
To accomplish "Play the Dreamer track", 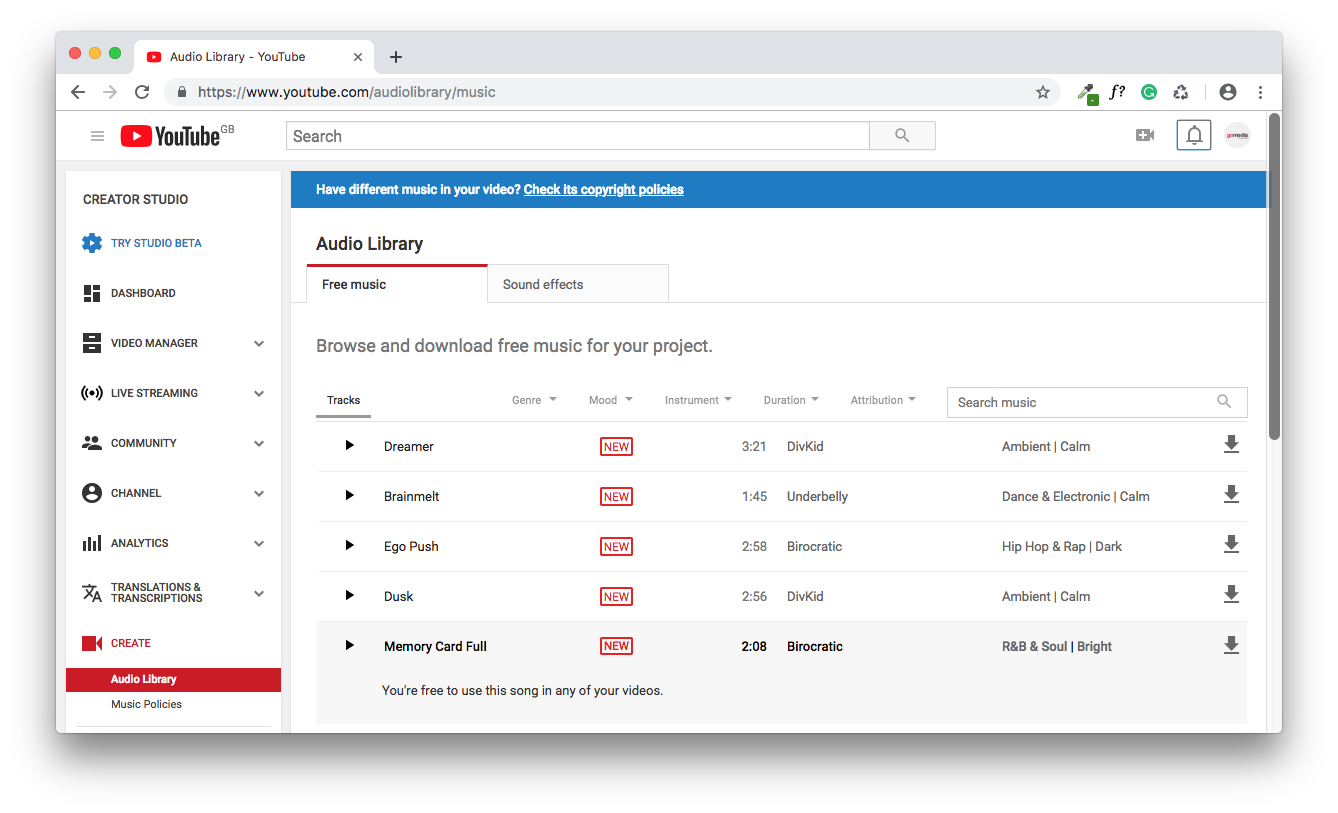I will (349, 446).
